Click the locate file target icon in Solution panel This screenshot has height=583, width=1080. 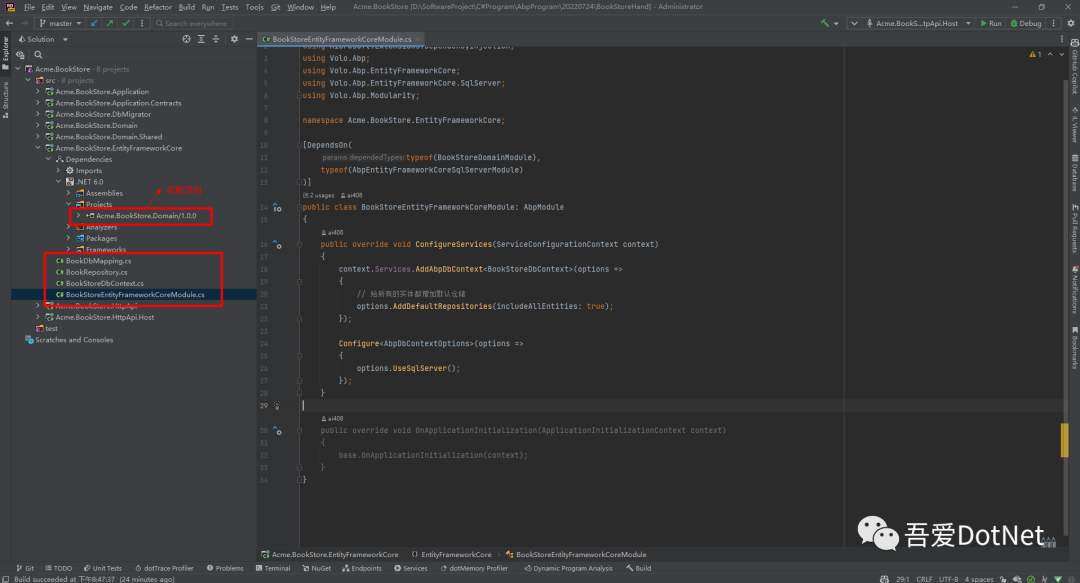(x=186, y=39)
